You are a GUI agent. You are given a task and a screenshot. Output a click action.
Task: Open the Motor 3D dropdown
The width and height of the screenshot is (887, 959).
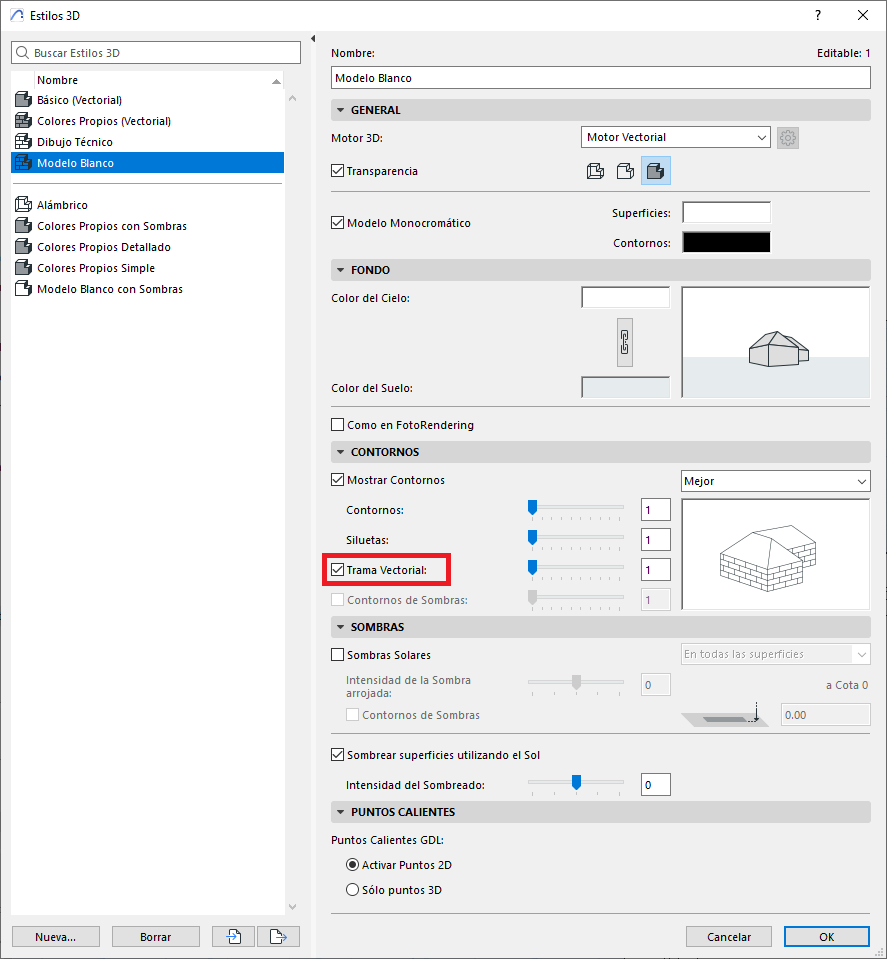click(675, 137)
